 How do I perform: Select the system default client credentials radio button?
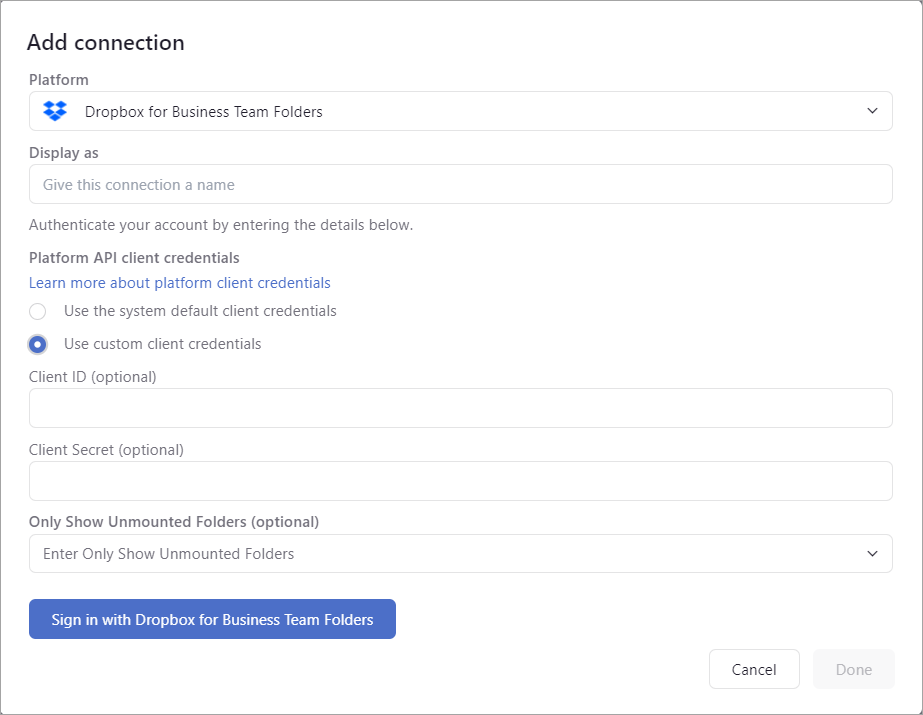point(38,311)
